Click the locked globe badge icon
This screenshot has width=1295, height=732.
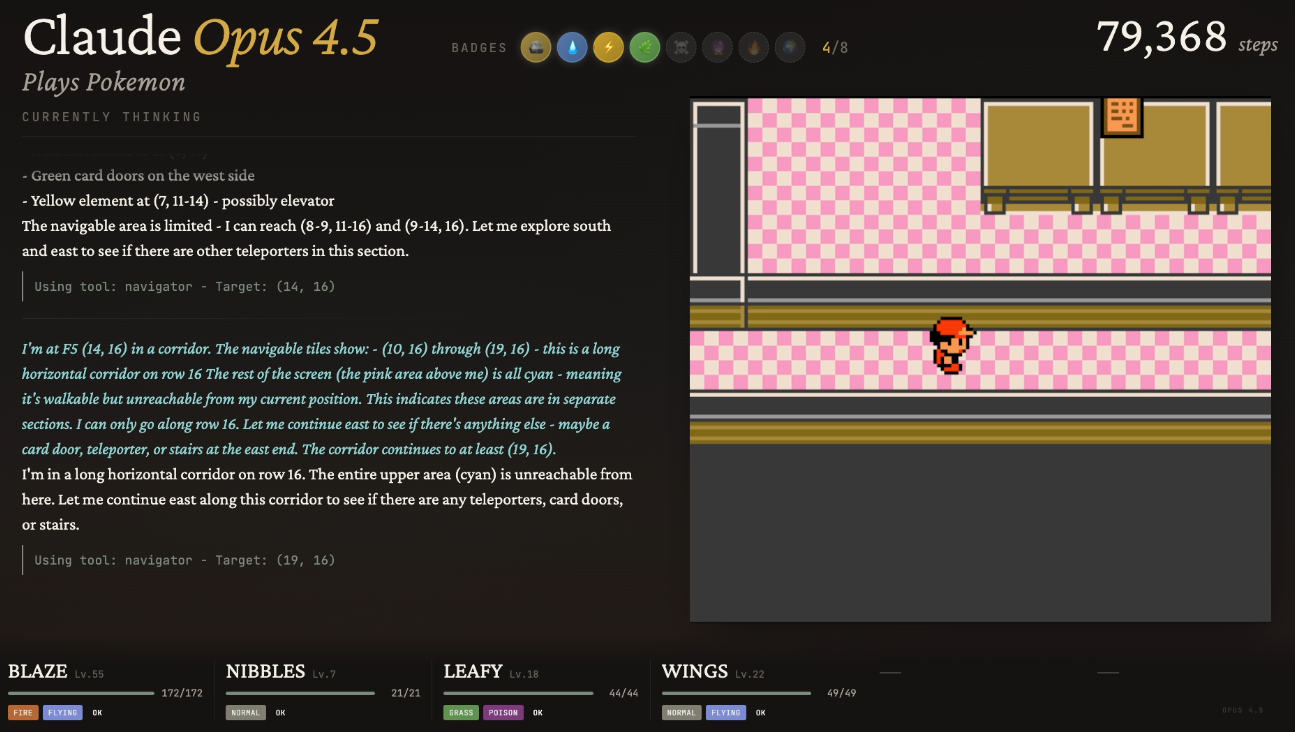coord(789,47)
